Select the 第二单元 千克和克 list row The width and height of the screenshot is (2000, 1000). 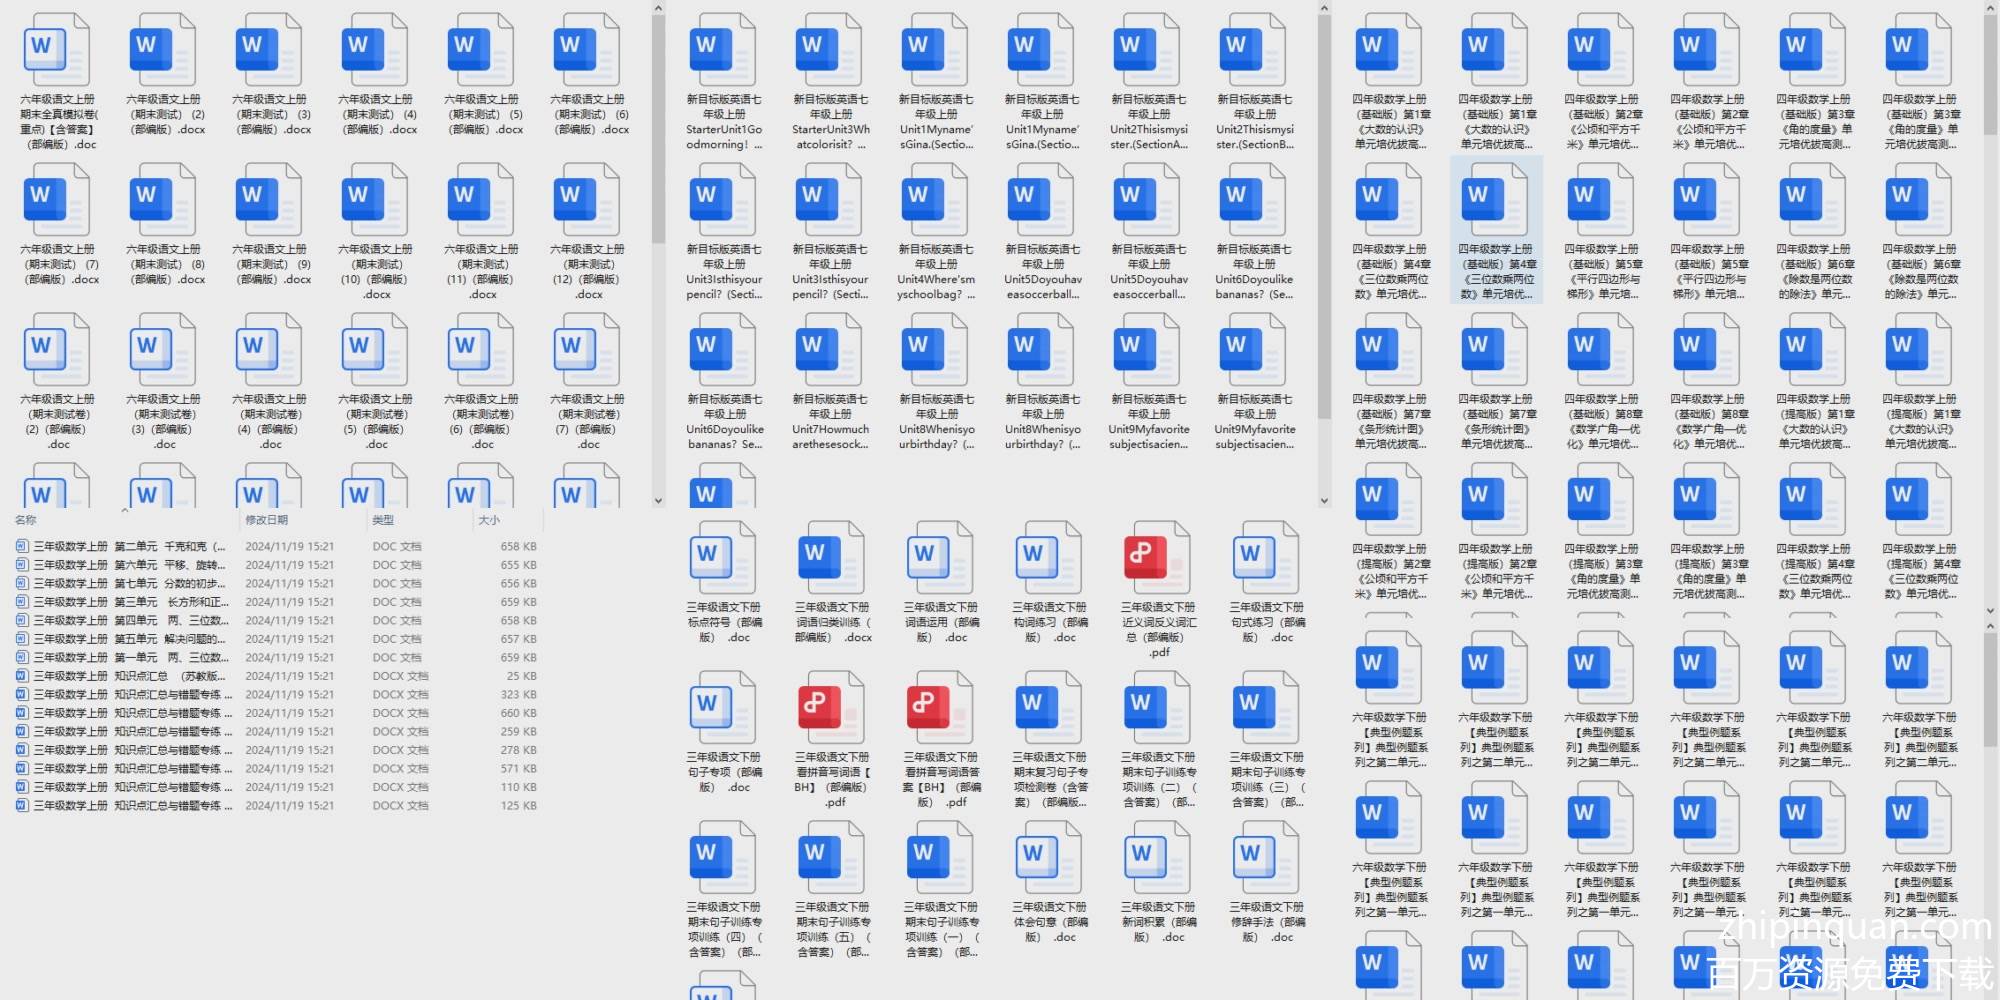coord(130,547)
